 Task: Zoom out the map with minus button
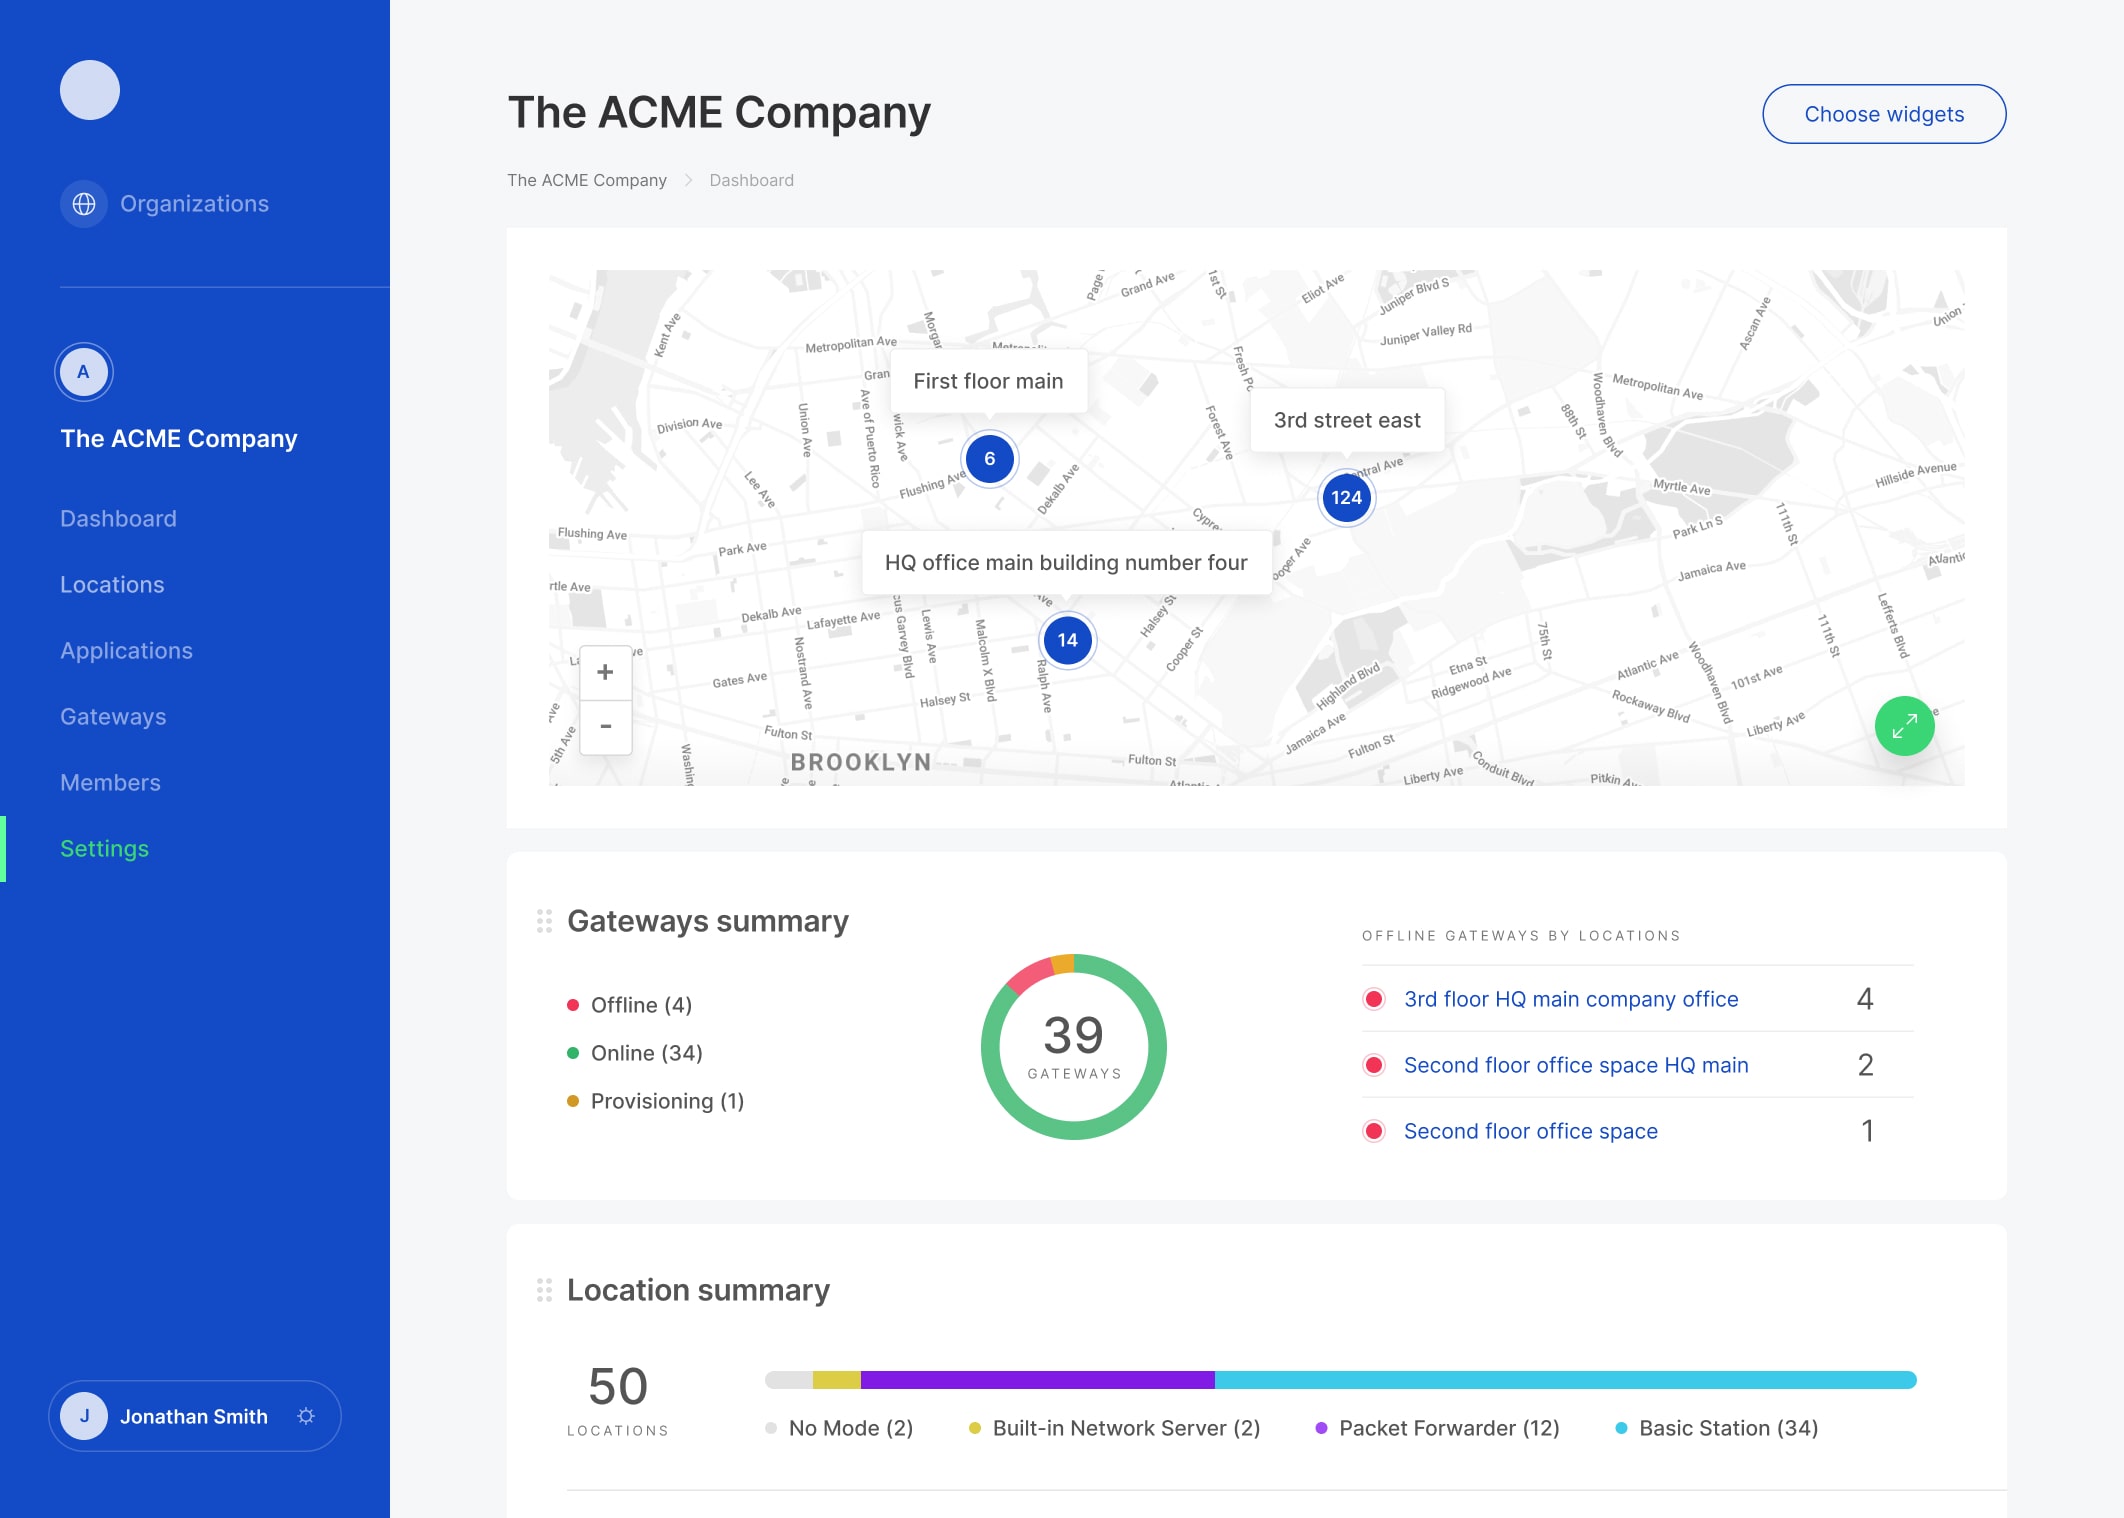tap(605, 727)
